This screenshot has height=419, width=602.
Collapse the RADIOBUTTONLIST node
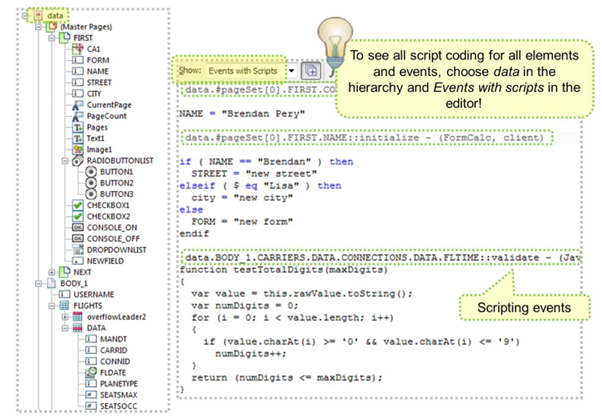(65, 159)
